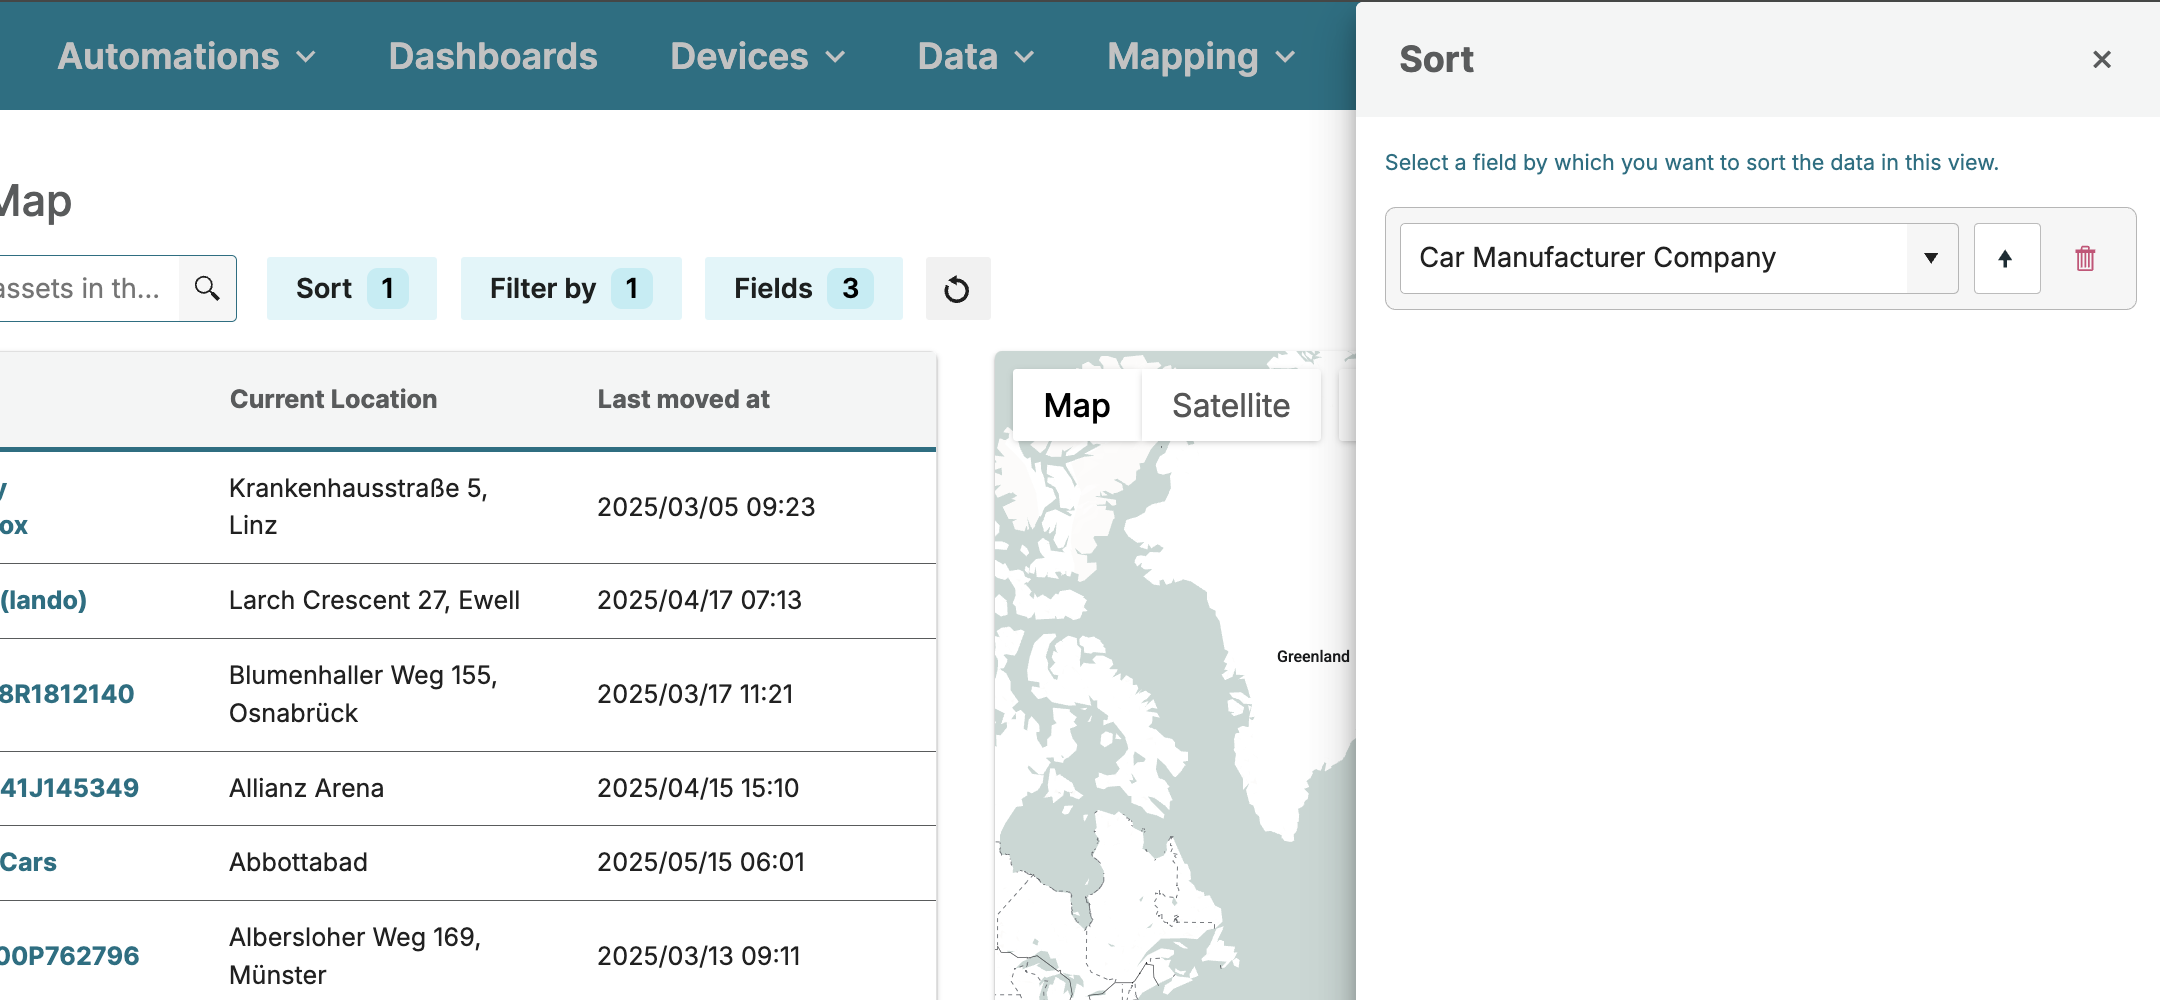
Task: Open the Car Manufacturer Company dropdown
Action: (1678, 259)
